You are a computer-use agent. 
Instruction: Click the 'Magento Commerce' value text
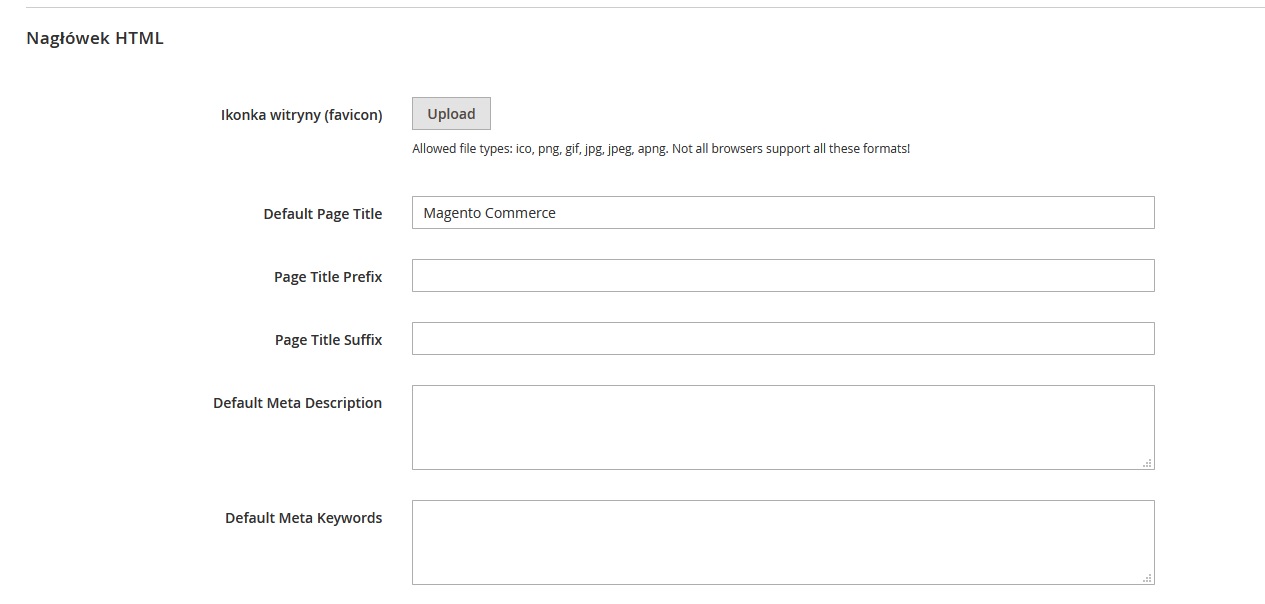click(x=489, y=213)
